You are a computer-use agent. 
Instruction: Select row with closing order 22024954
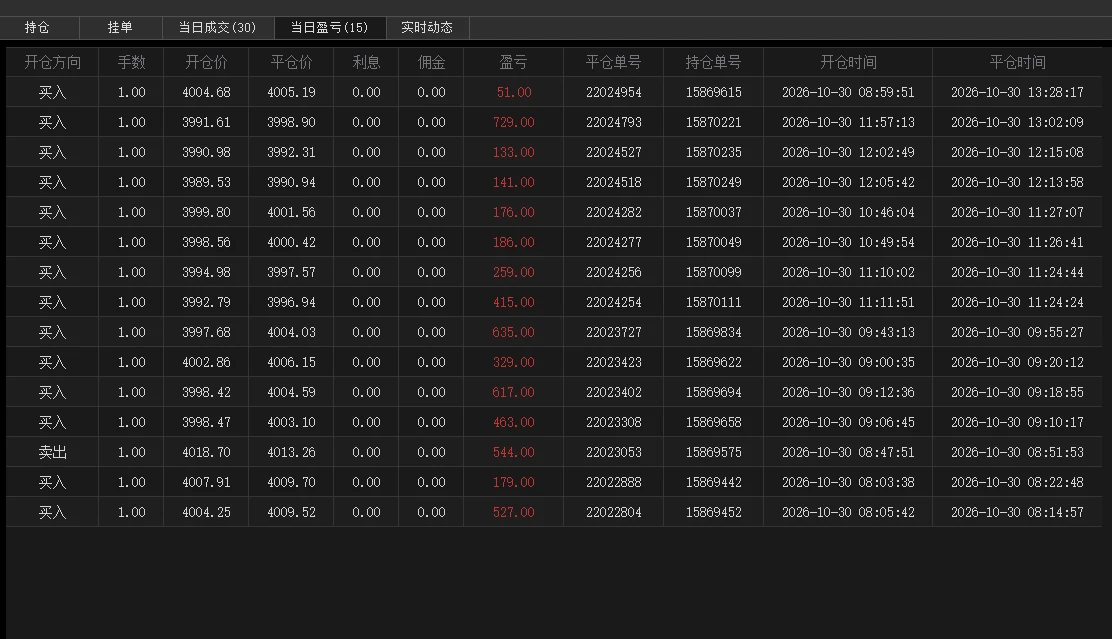click(x=554, y=92)
